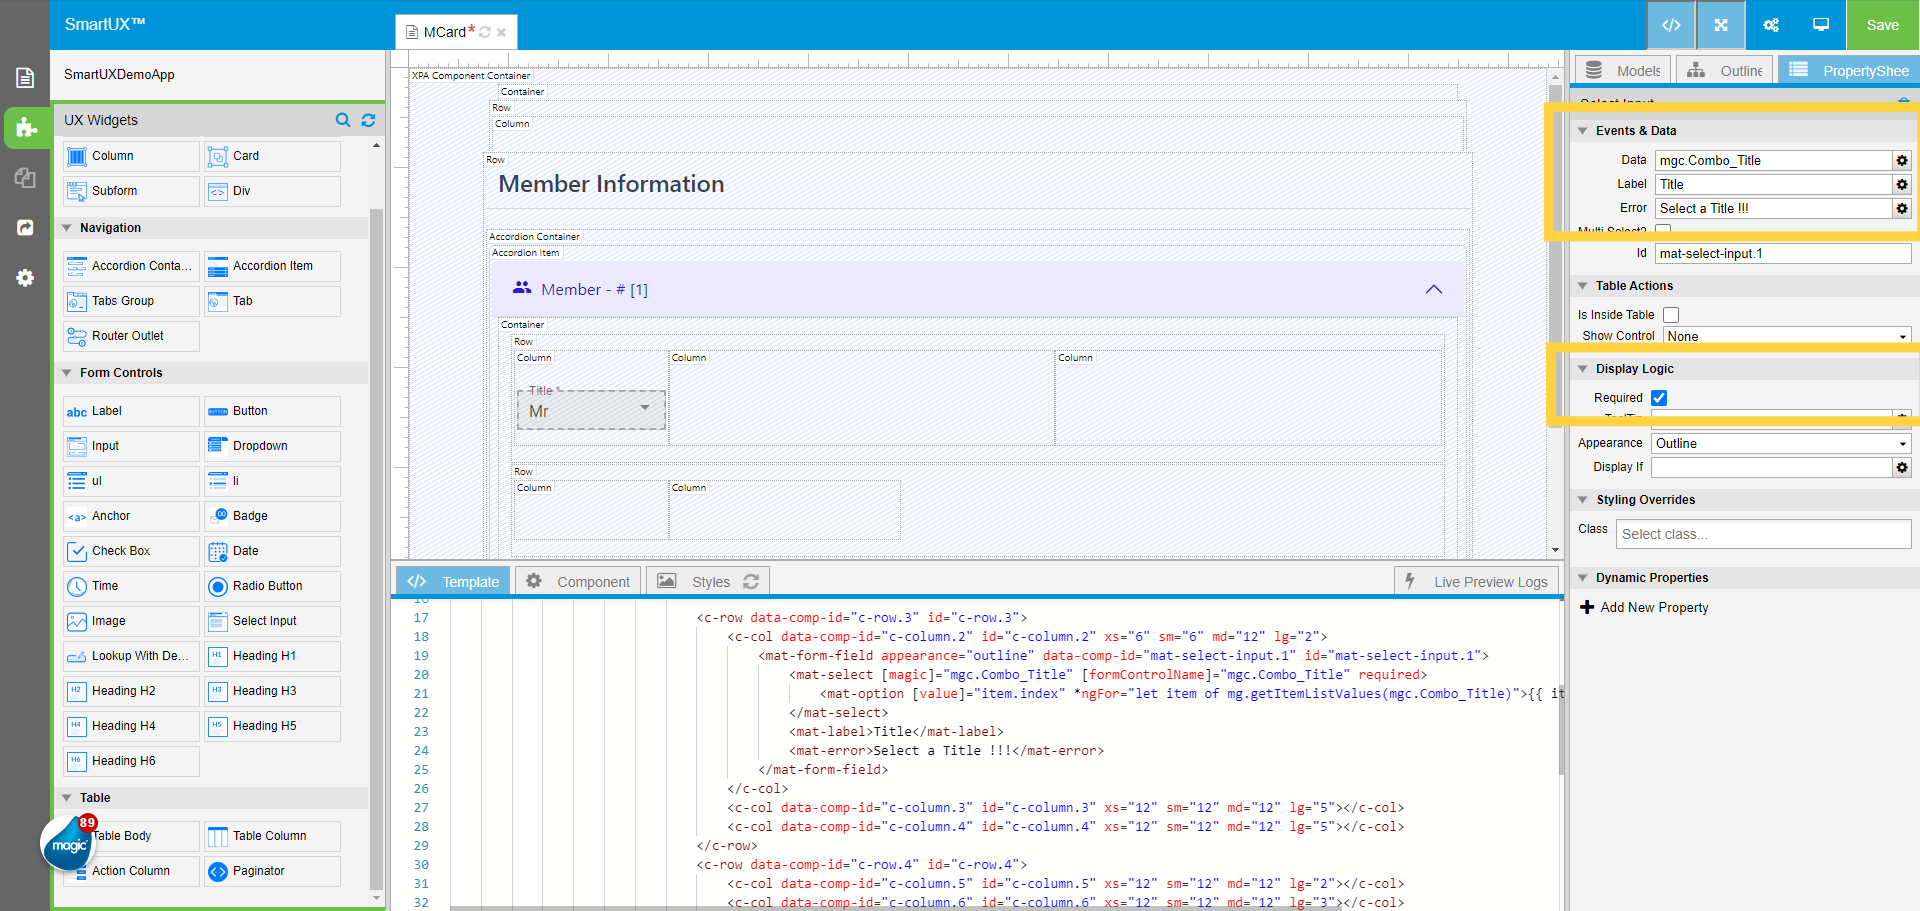Open the UX Widgets puzzle piece panel
1920x911 pixels.
coord(25,128)
